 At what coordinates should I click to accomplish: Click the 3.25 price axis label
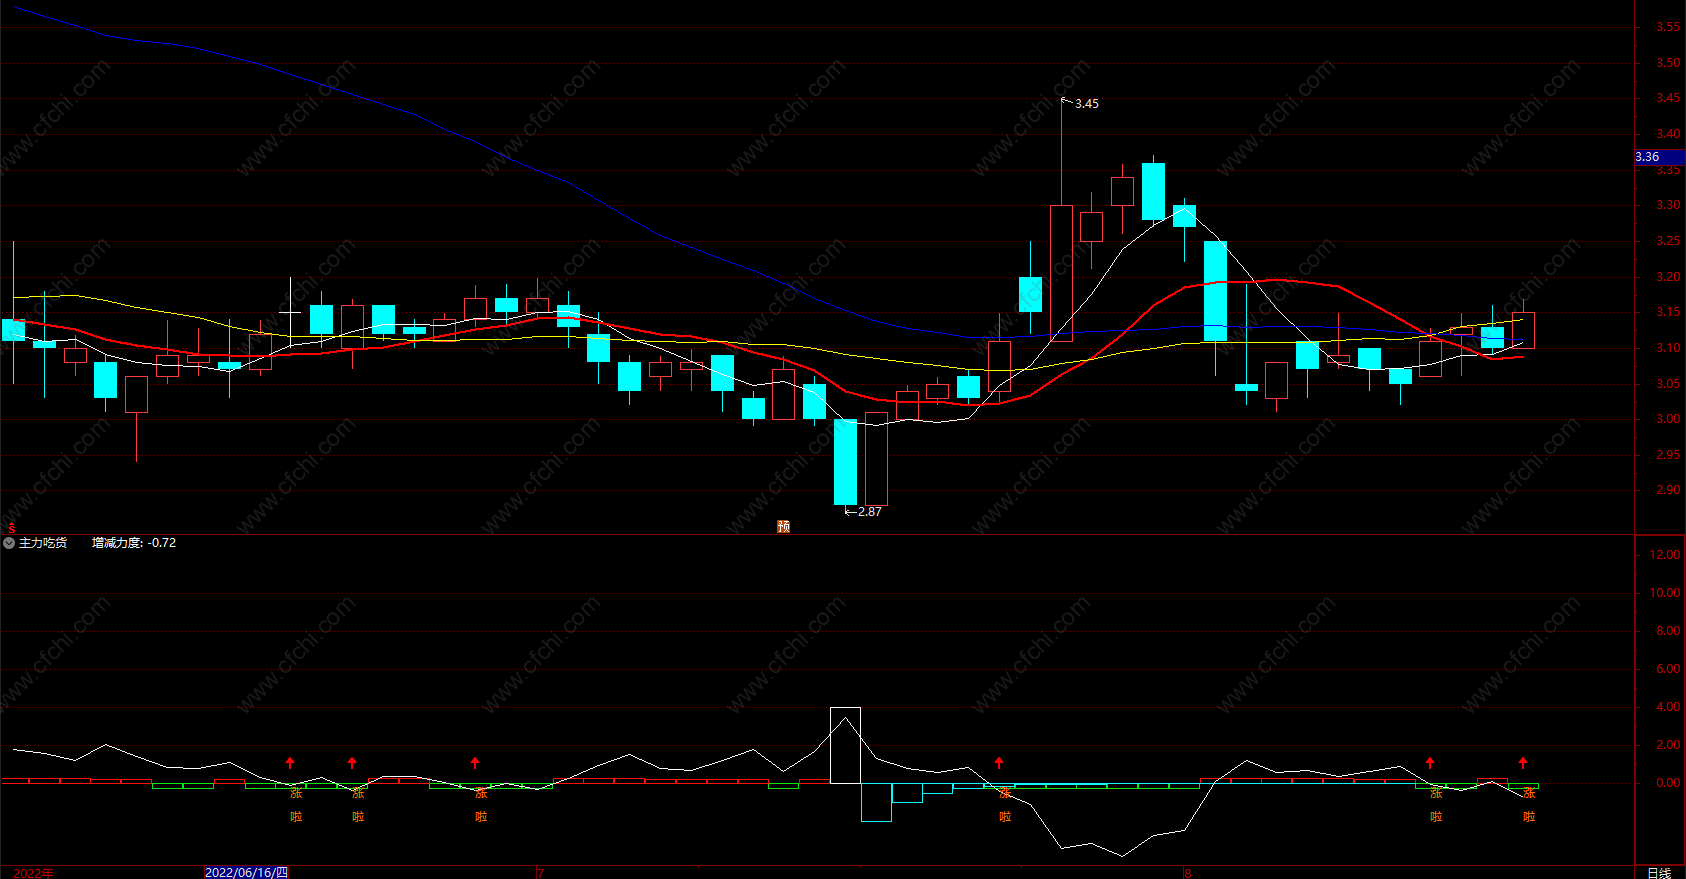pos(1668,241)
